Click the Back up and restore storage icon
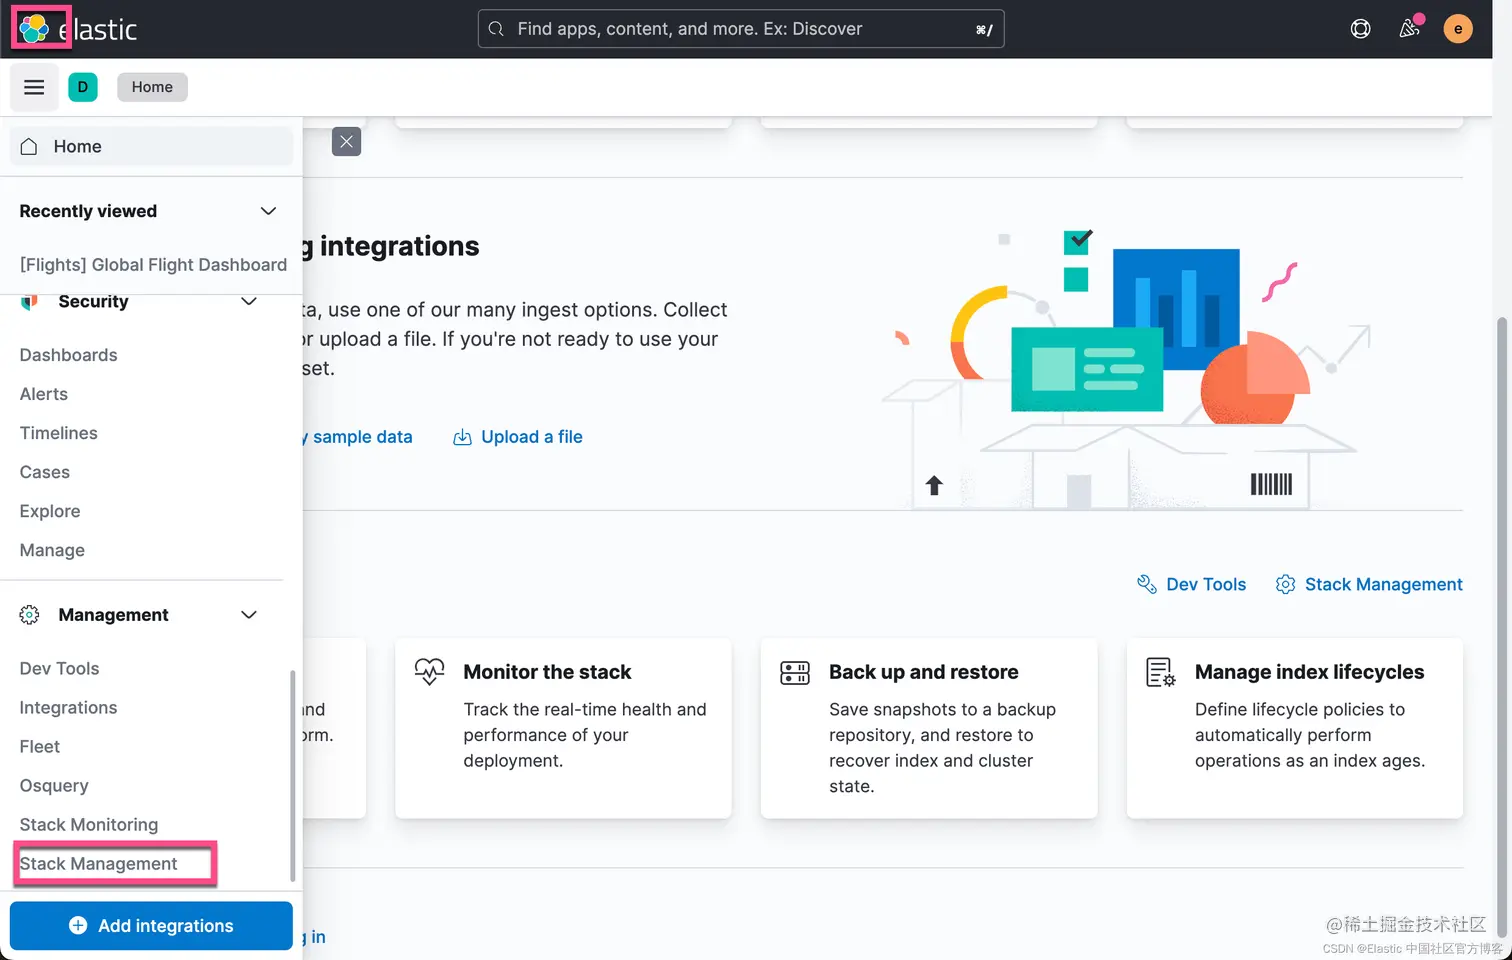This screenshot has height=960, width=1512. [795, 672]
